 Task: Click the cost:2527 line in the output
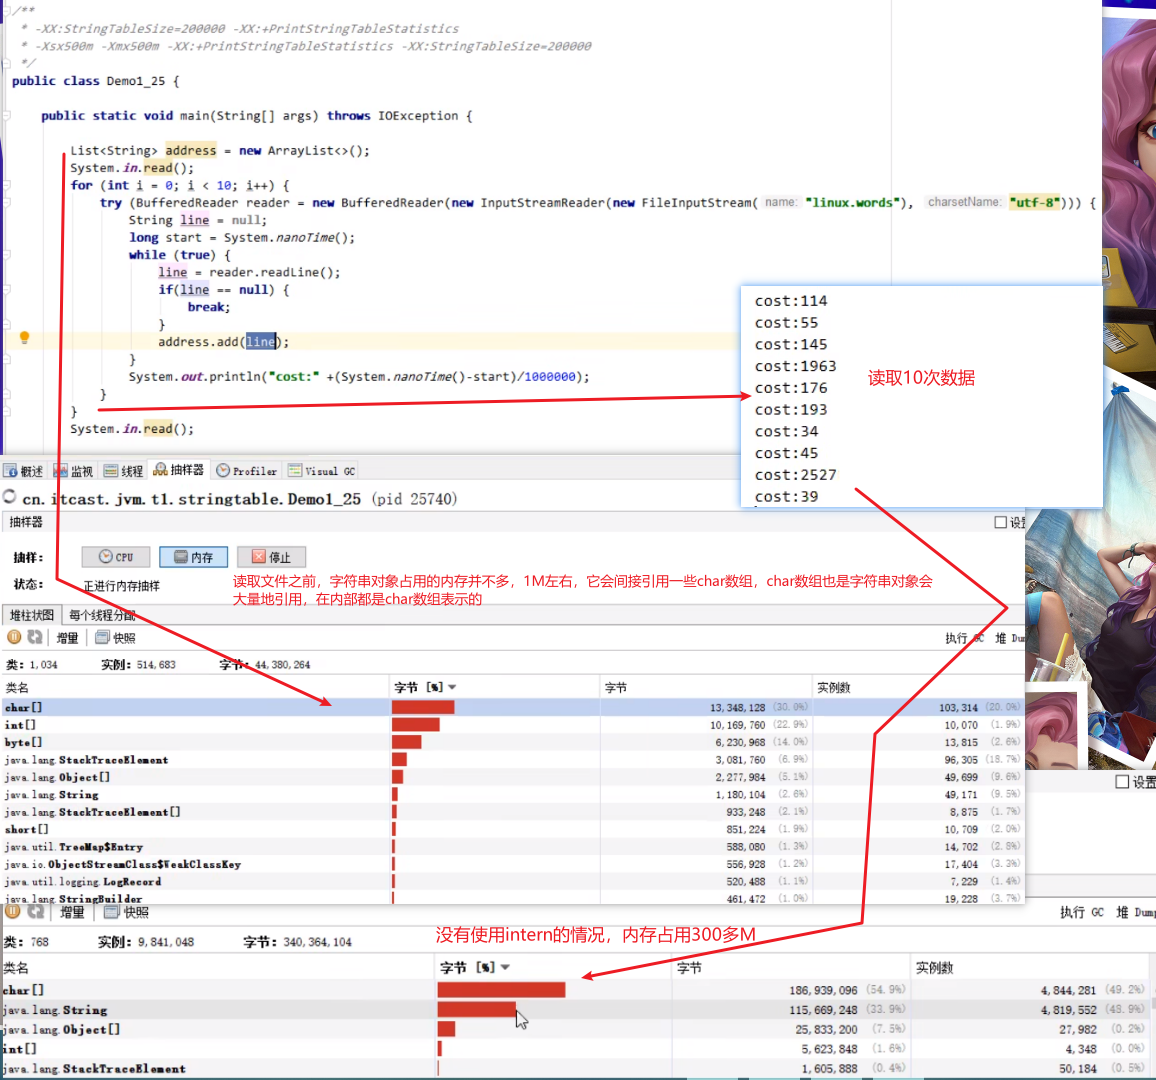795,474
